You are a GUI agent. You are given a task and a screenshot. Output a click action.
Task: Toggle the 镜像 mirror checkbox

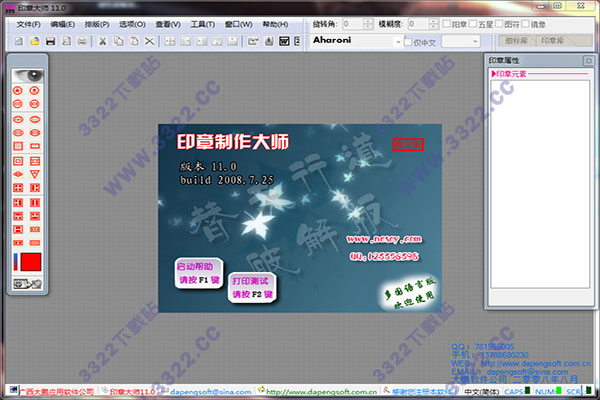(x=525, y=24)
